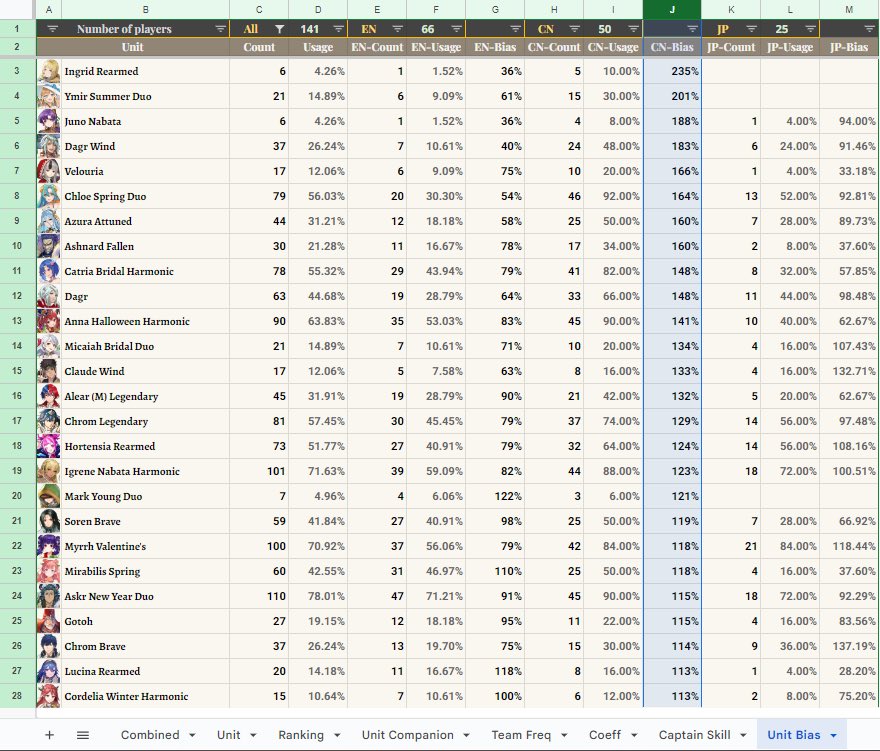This screenshot has width=880, height=751.
Task: Select Chloe Spring Duo CN-Usage 92.00%
Action: (x=613, y=196)
